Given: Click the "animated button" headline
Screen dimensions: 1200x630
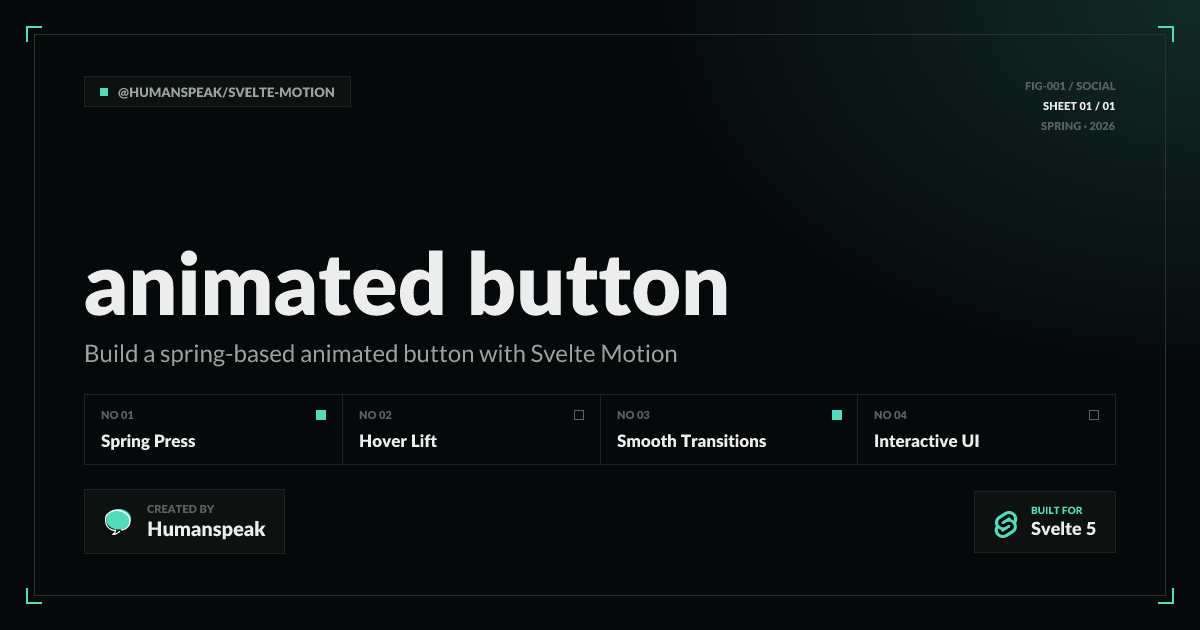Looking at the screenshot, I should (406, 285).
